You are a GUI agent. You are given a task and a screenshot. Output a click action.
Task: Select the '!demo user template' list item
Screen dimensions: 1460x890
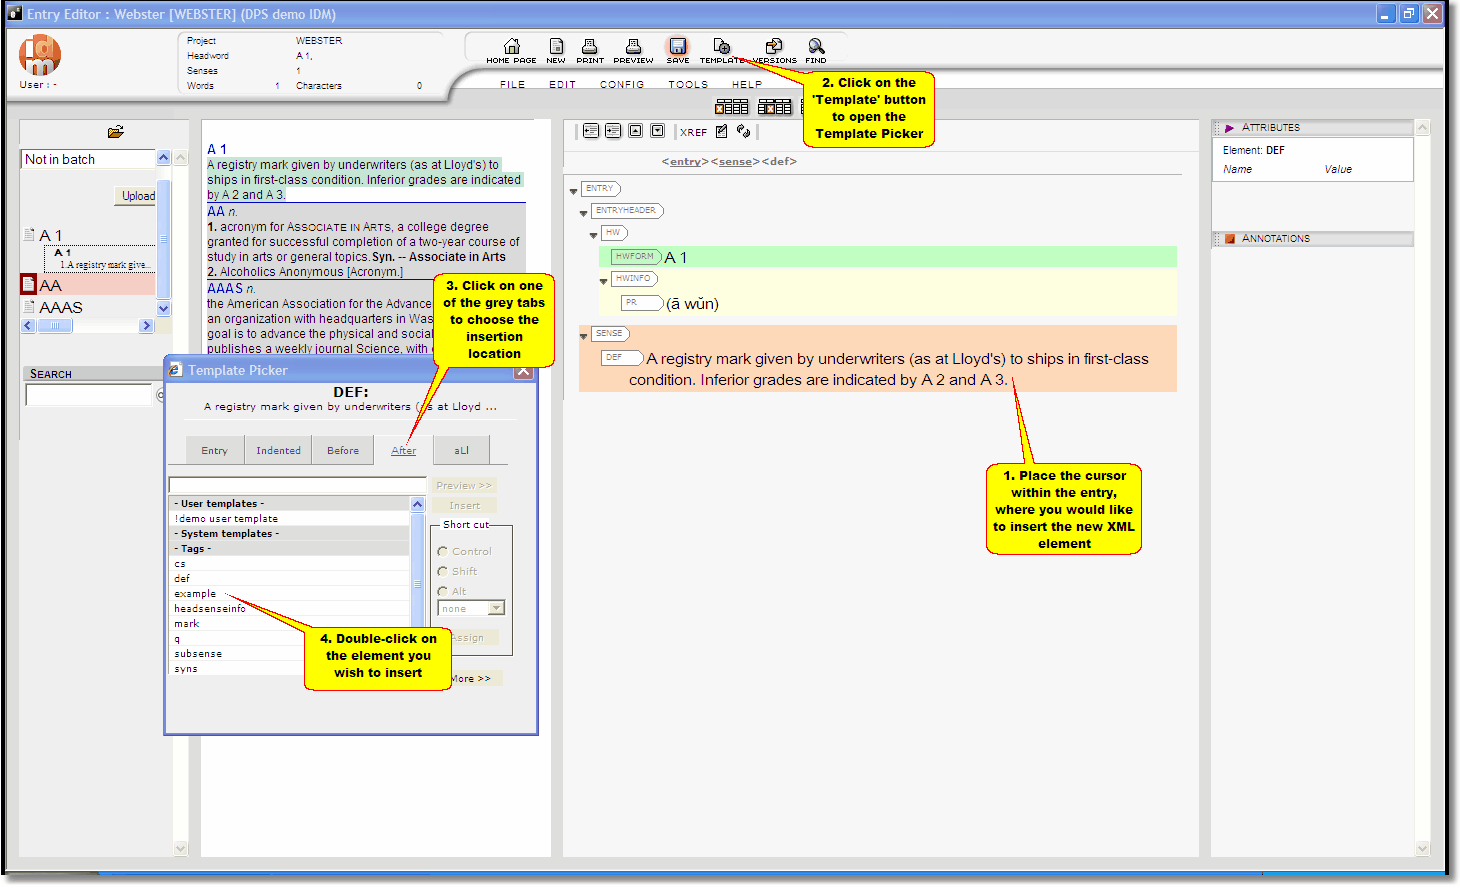point(290,519)
